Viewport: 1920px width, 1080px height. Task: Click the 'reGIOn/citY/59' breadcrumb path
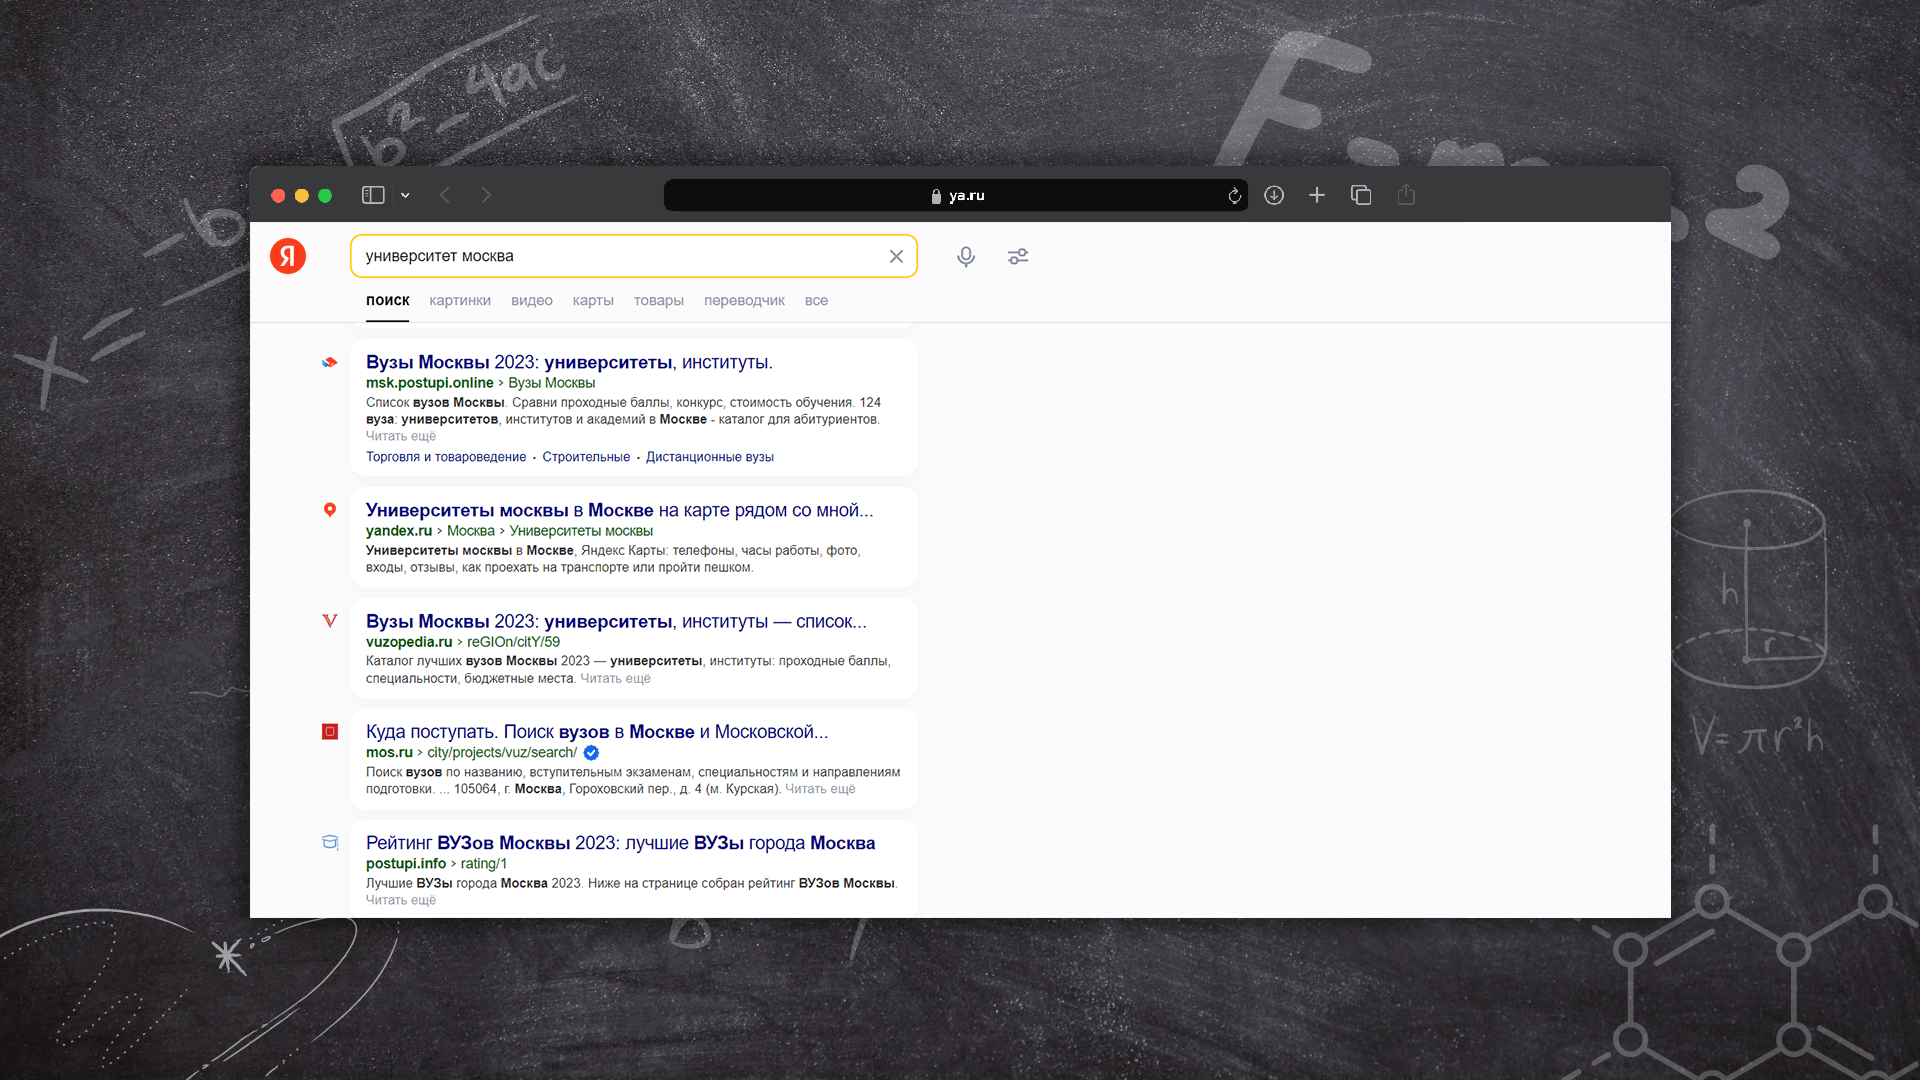513,642
